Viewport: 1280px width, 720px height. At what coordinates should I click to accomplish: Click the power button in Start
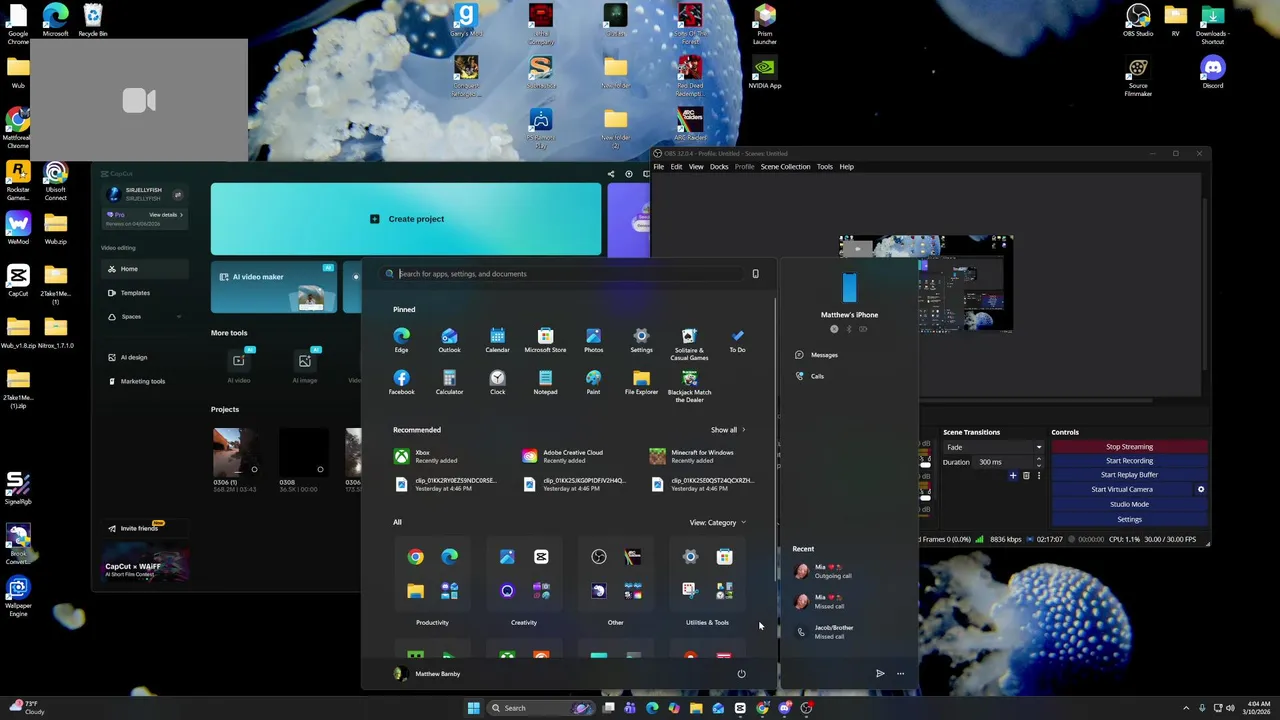[741, 674]
